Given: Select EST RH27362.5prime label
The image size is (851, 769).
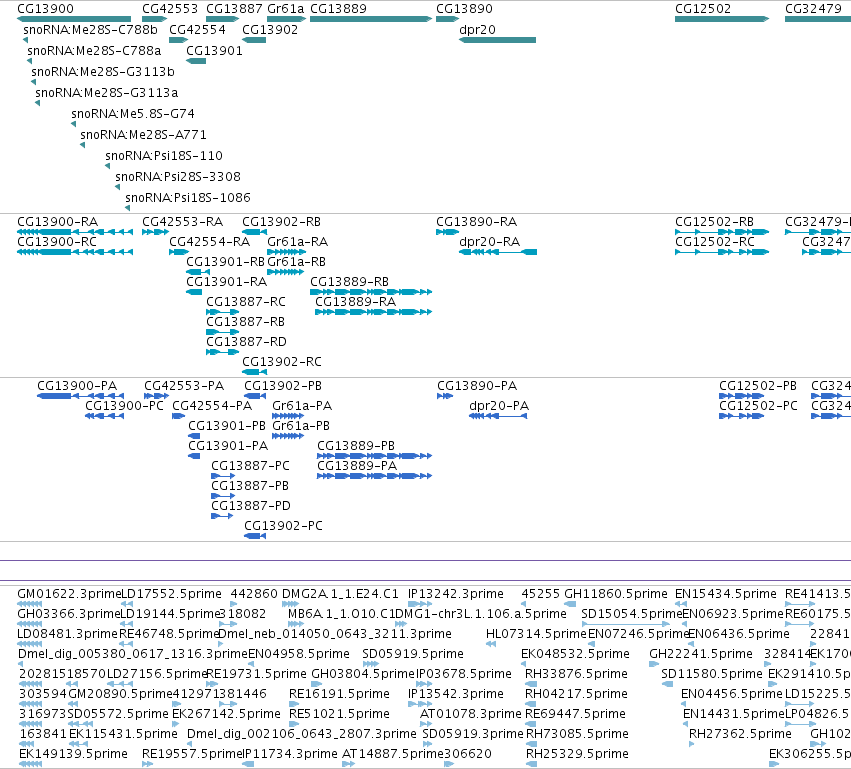Looking at the screenshot, I should (x=740, y=734).
